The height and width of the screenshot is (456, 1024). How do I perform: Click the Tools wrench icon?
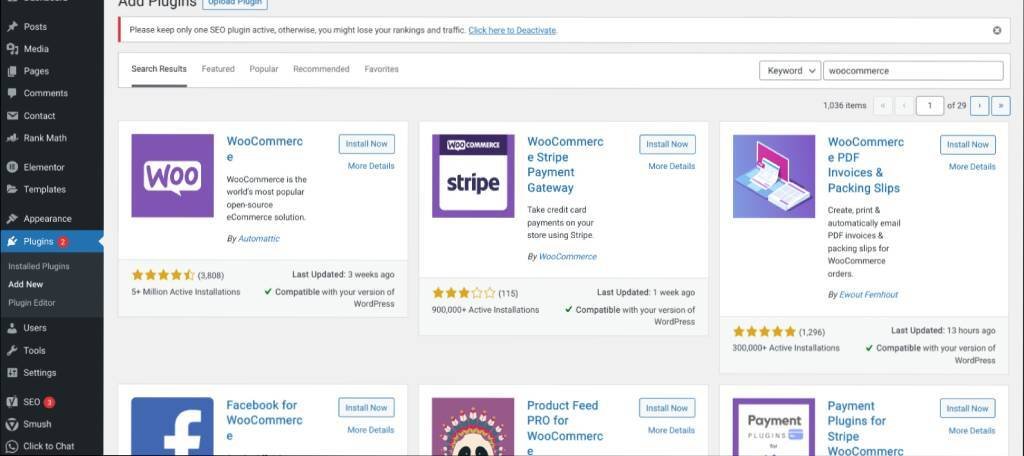tap(12, 351)
